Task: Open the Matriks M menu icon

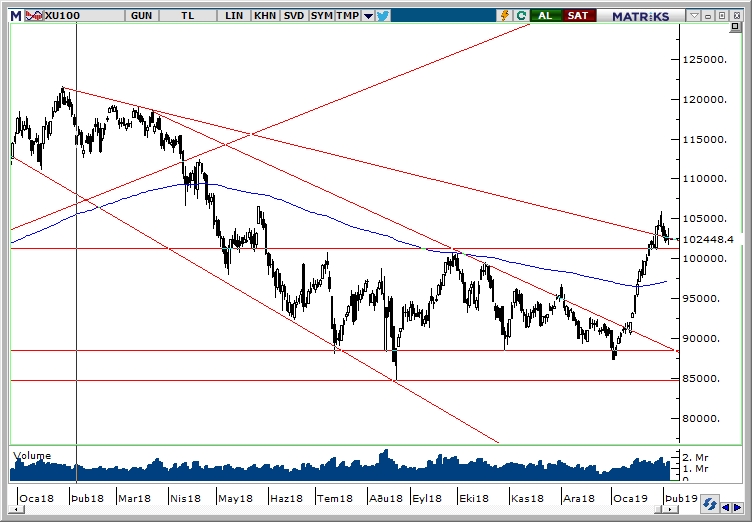Action: pyautogui.click(x=16, y=16)
